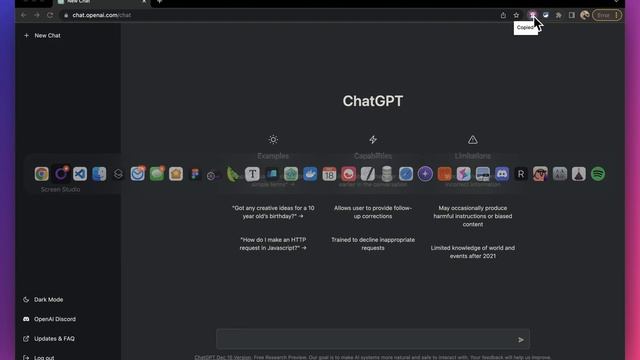Viewport: 640px width, 360px height.
Task: Switch to the database cylinder app icon
Action: tap(387, 174)
